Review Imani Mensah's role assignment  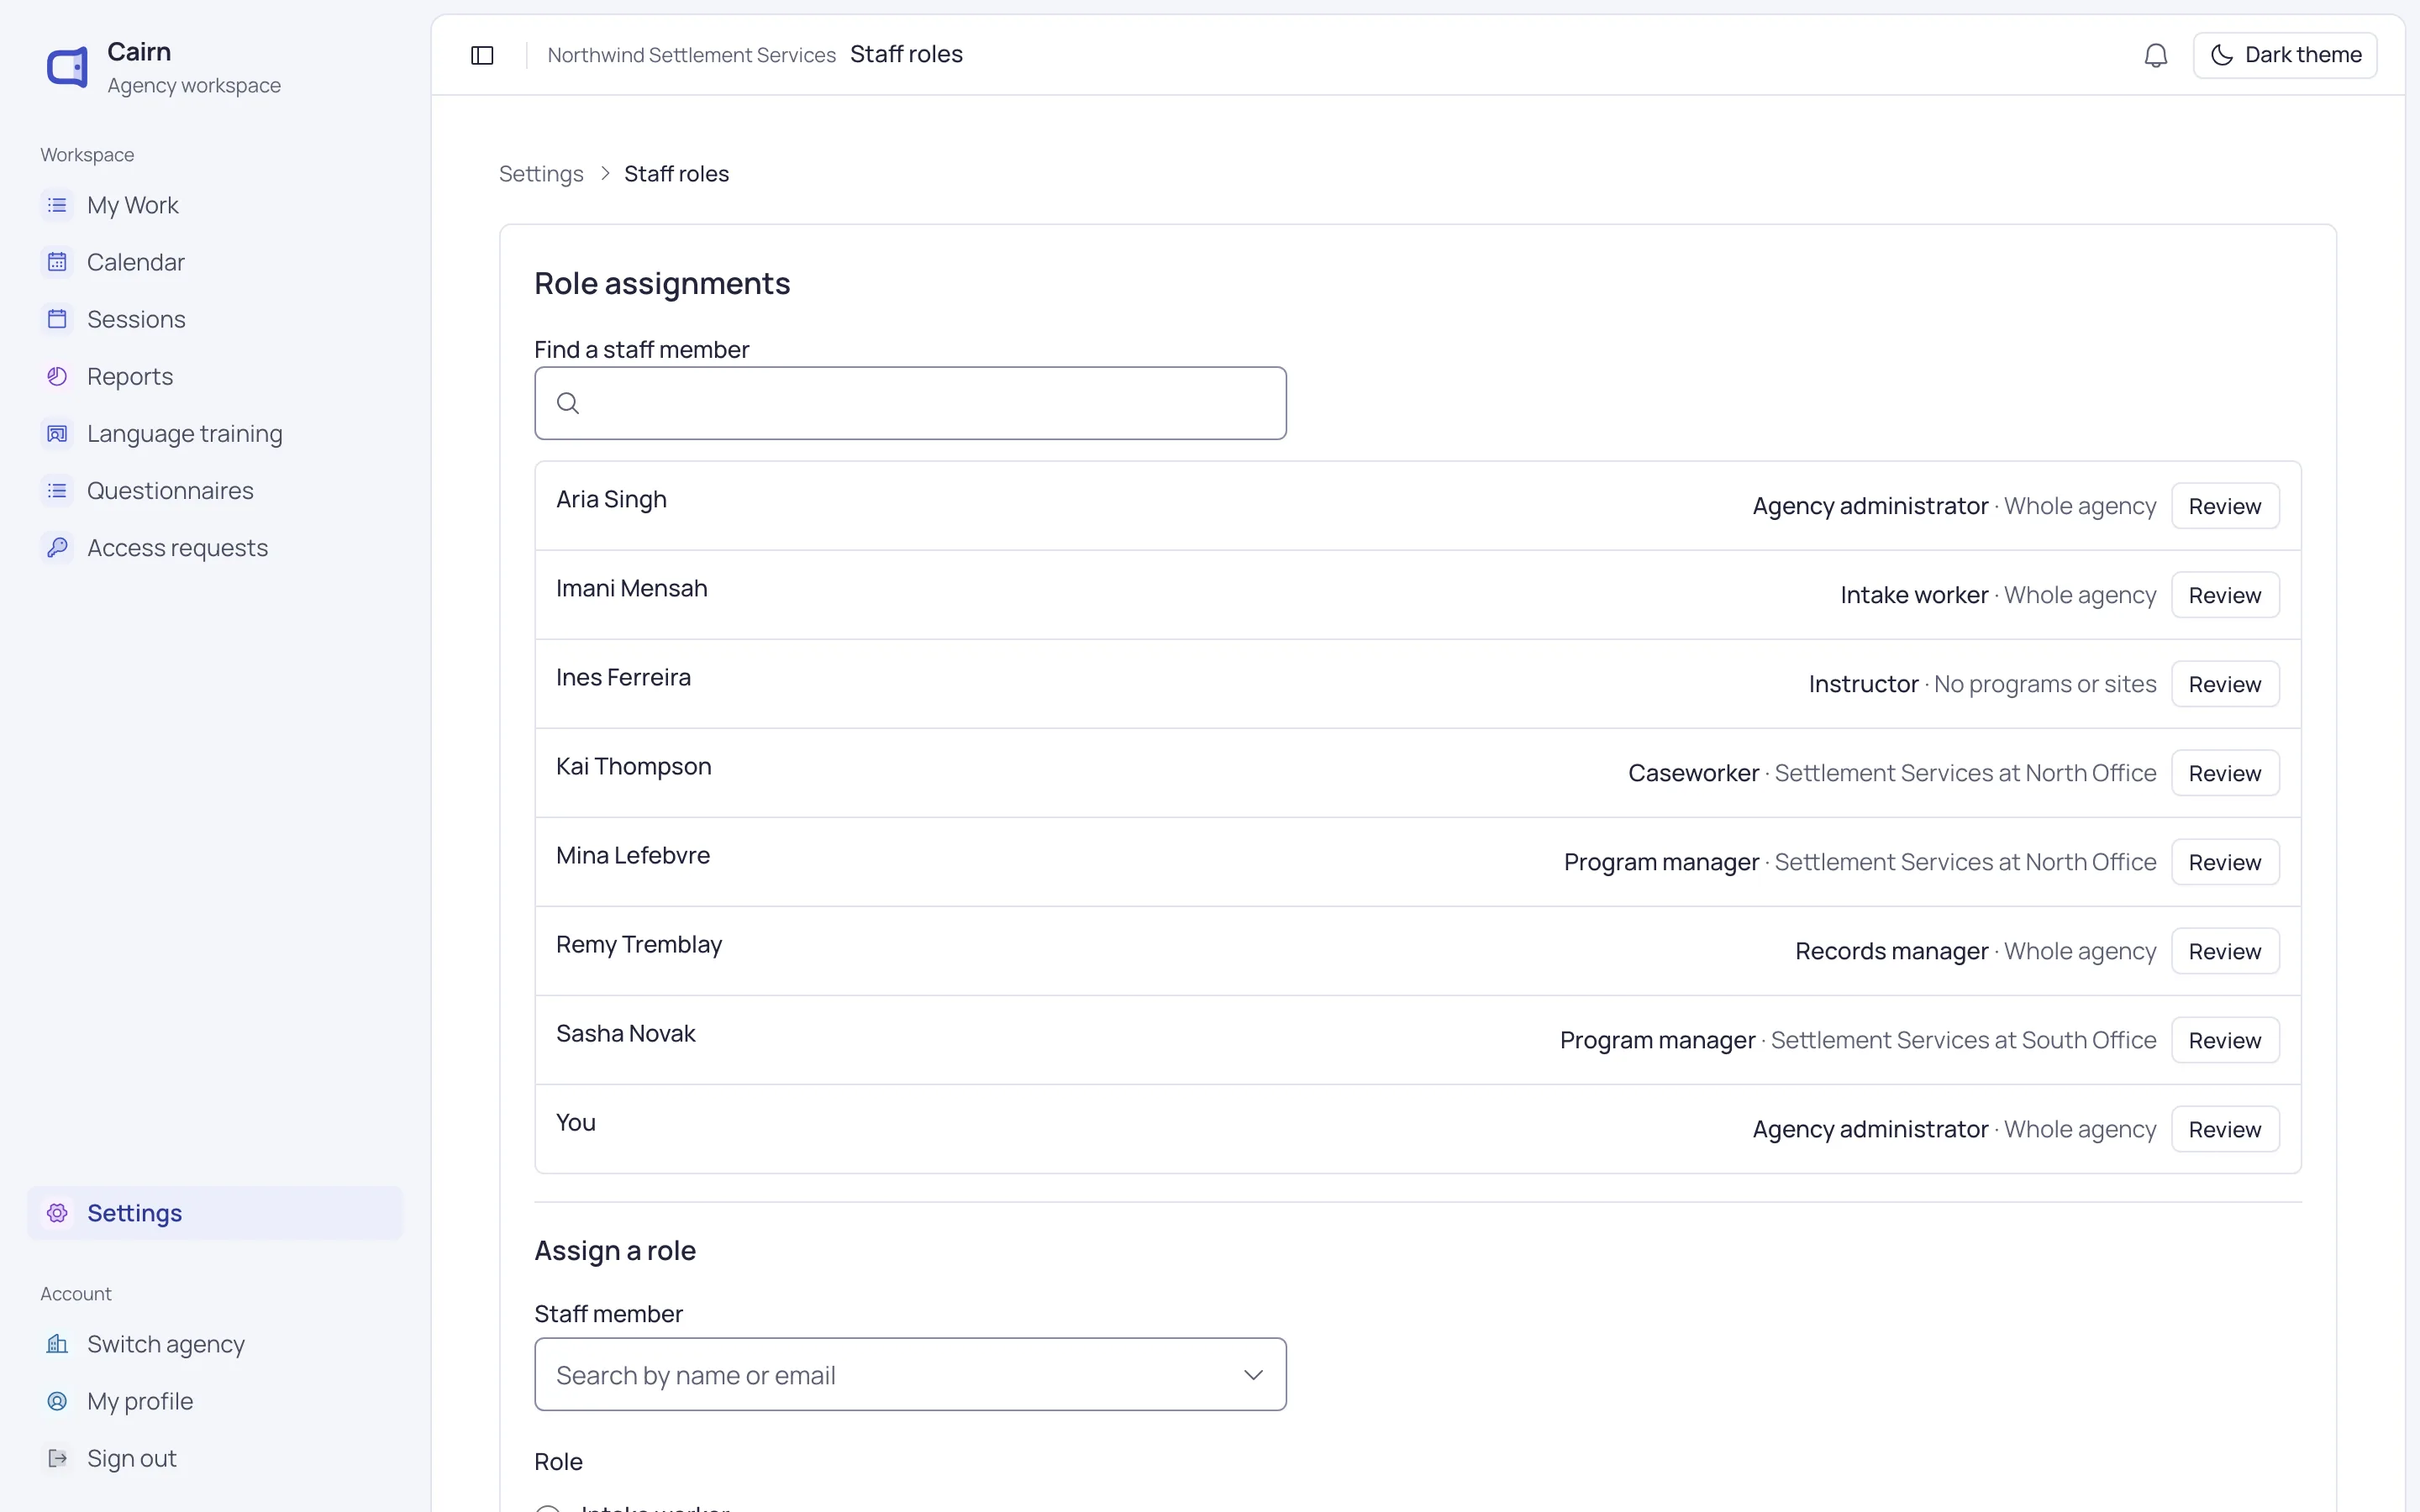coord(2224,595)
